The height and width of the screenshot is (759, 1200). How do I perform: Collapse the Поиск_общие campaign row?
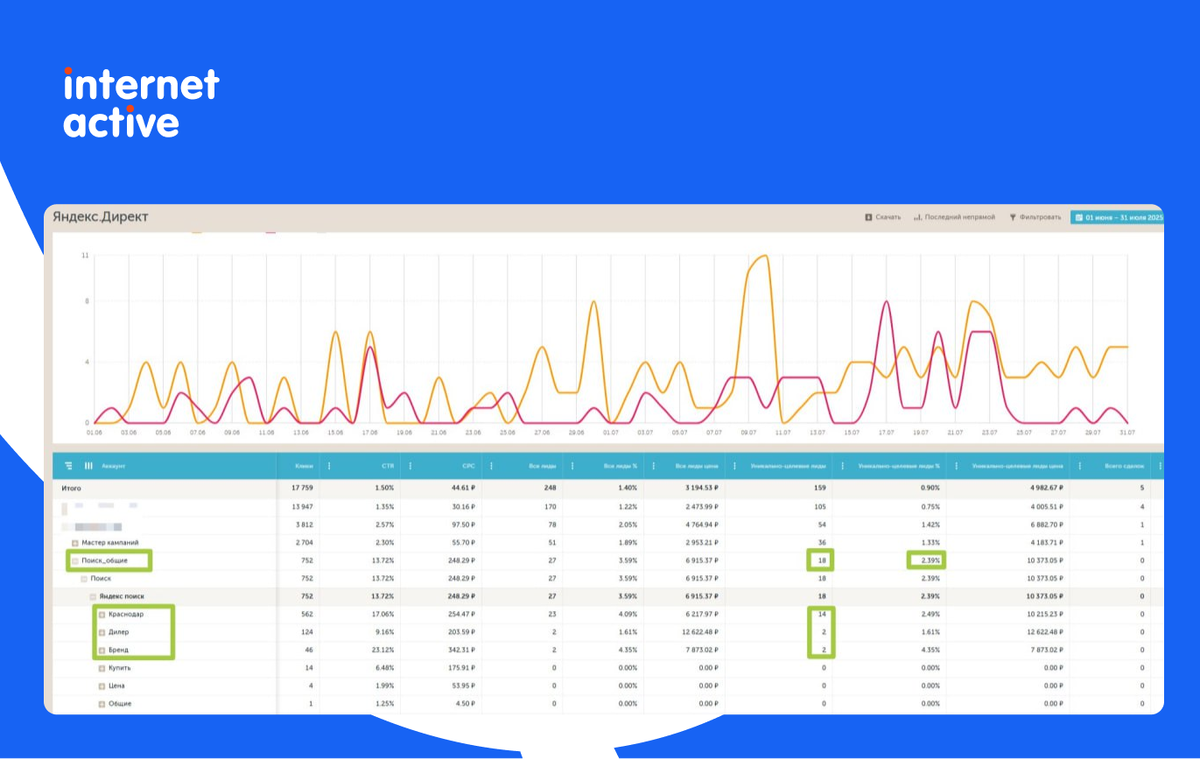click(75, 561)
